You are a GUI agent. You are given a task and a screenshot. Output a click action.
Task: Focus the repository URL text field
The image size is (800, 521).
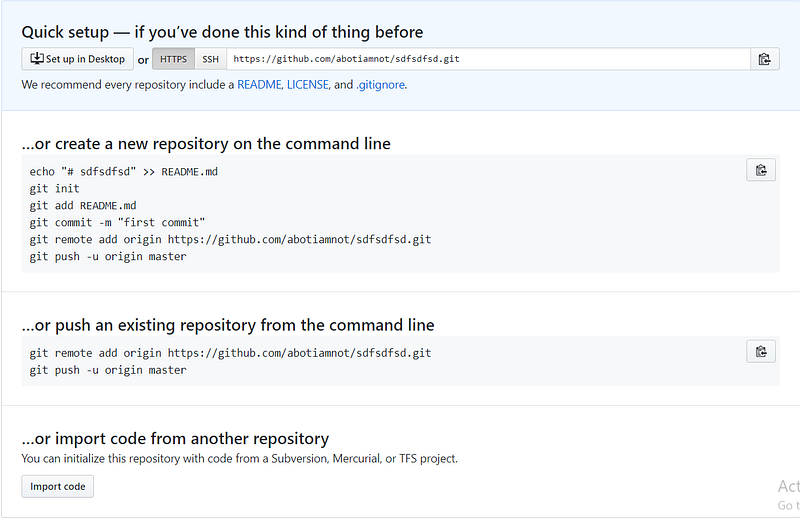[x=488, y=59]
